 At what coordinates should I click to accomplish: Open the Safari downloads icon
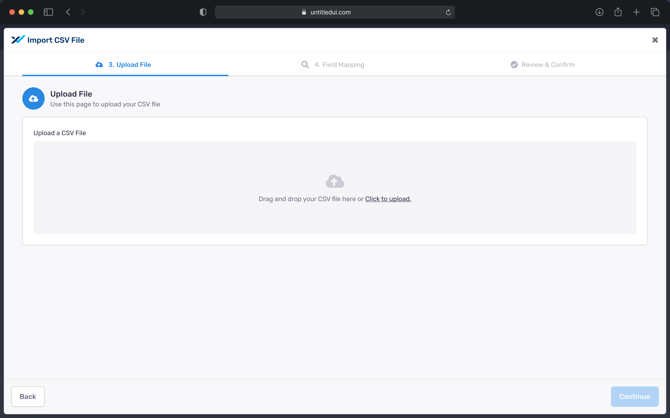599,12
